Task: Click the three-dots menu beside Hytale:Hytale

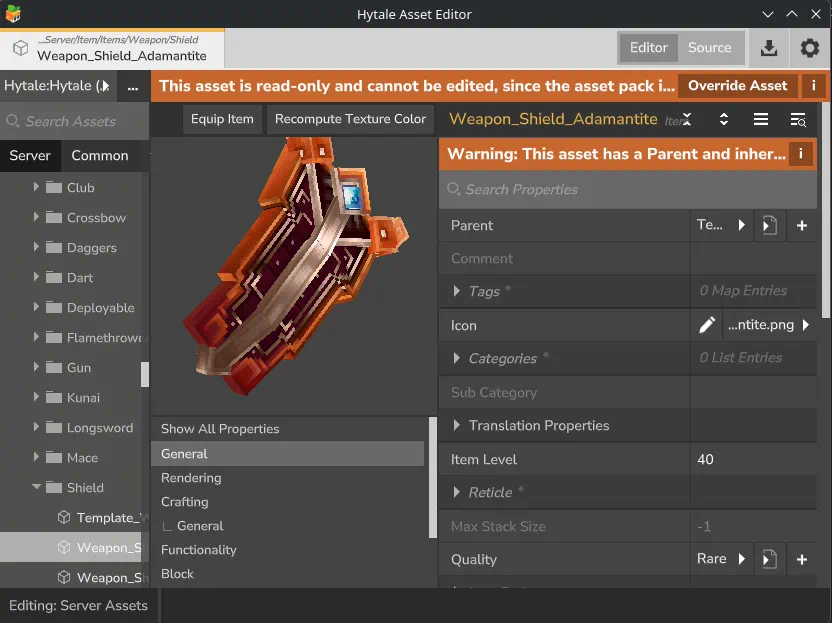Action: coord(133,86)
